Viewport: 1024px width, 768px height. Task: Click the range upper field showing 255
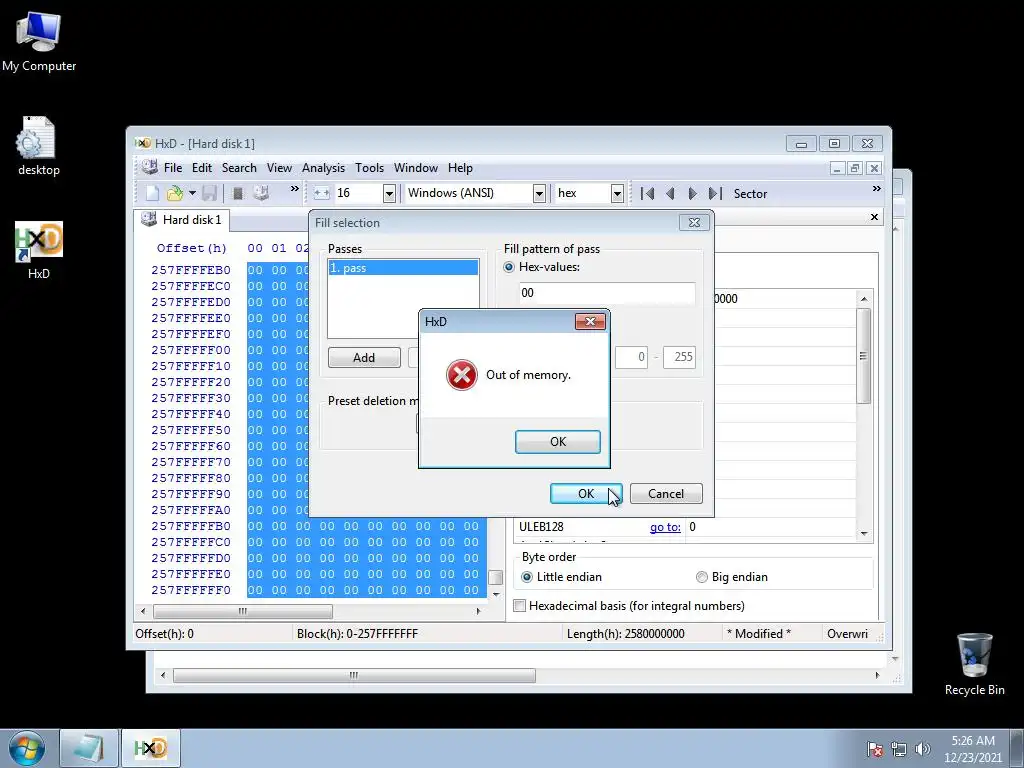point(679,357)
